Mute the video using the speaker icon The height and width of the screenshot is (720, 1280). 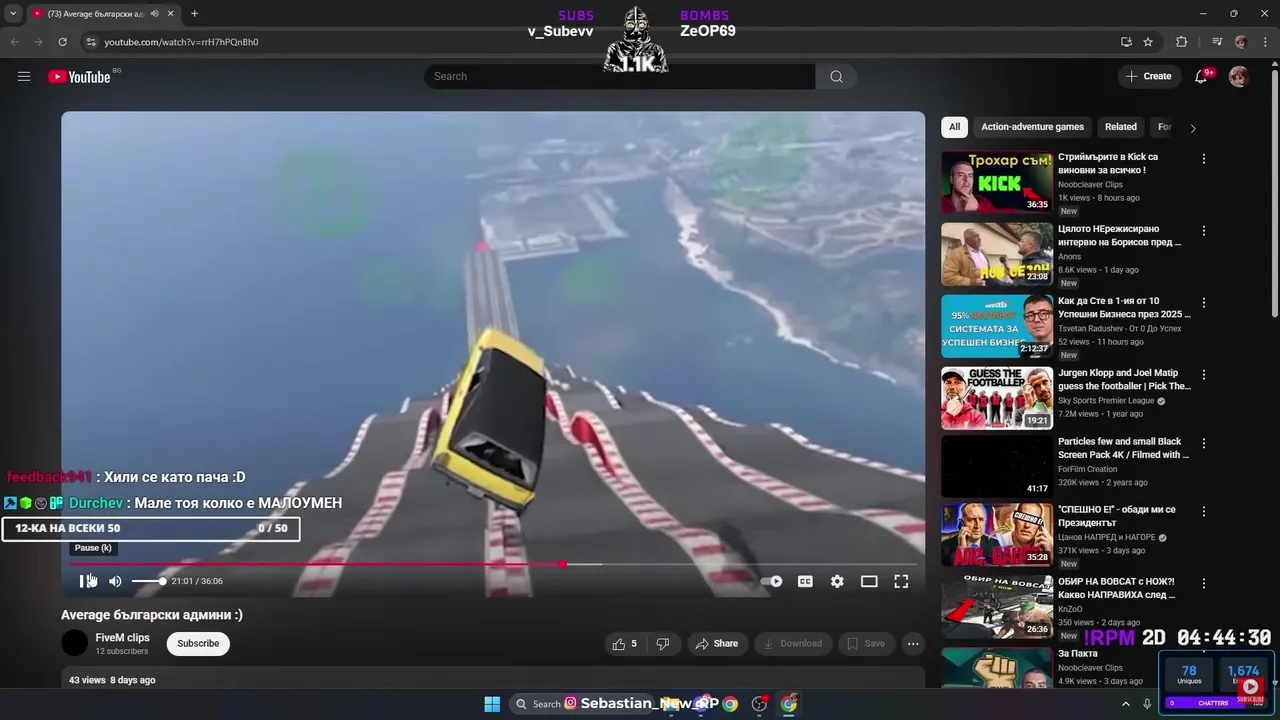(115, 581)
